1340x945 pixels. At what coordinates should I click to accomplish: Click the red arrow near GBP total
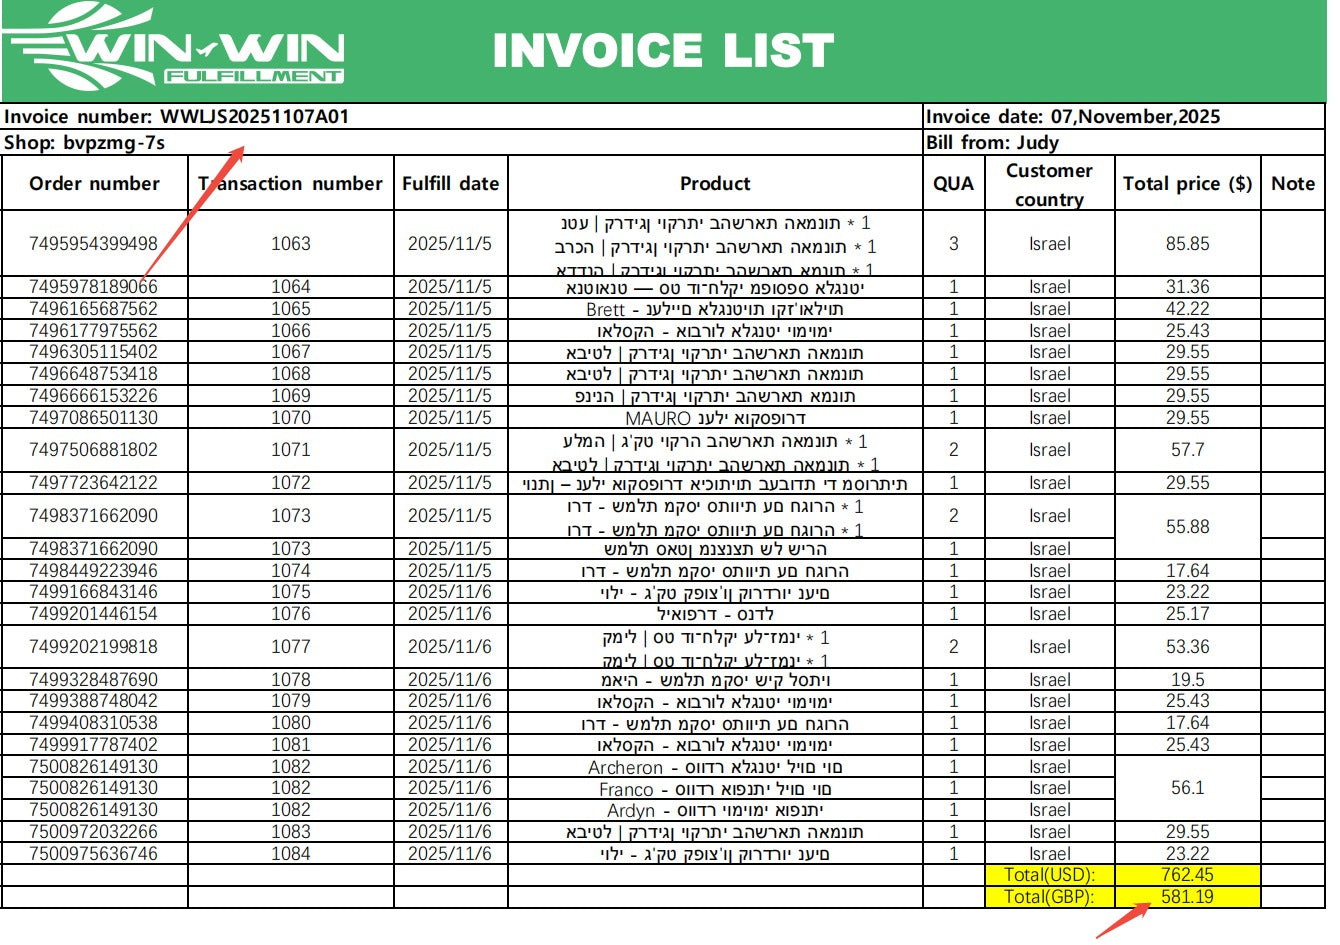click(1120, 920)
